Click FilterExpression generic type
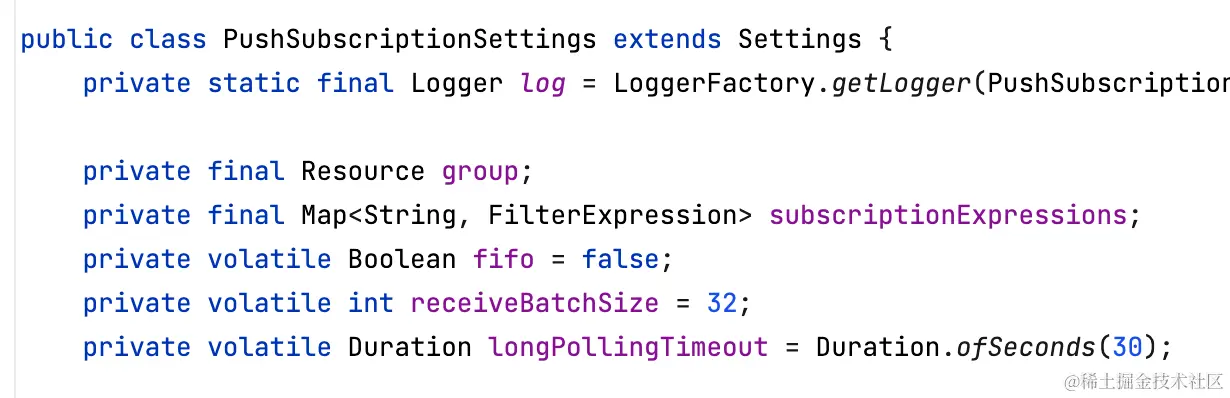Viewport: 1230px width, 398px height. coord(629,215)
